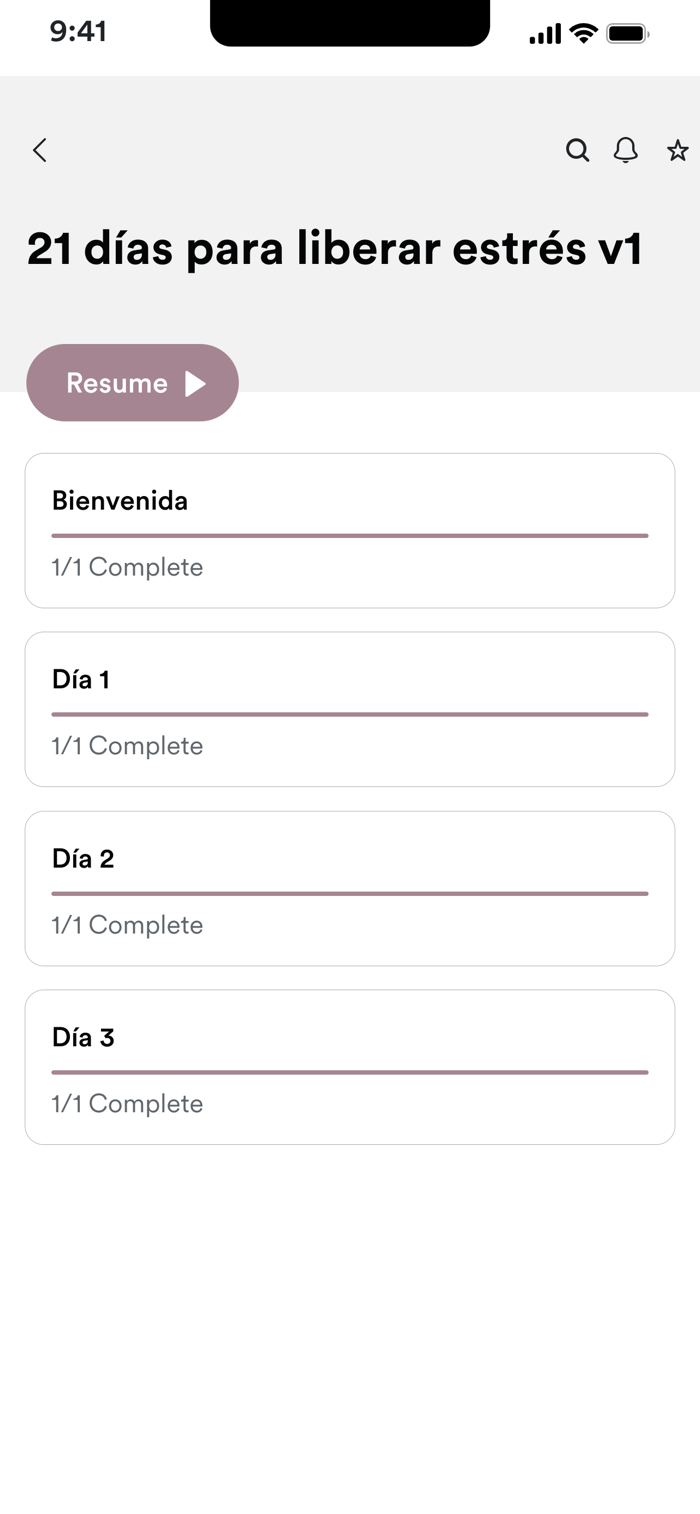Tap the back arrow icon
Viewport: 700px width, 1514px height.
tap(40, 151)
